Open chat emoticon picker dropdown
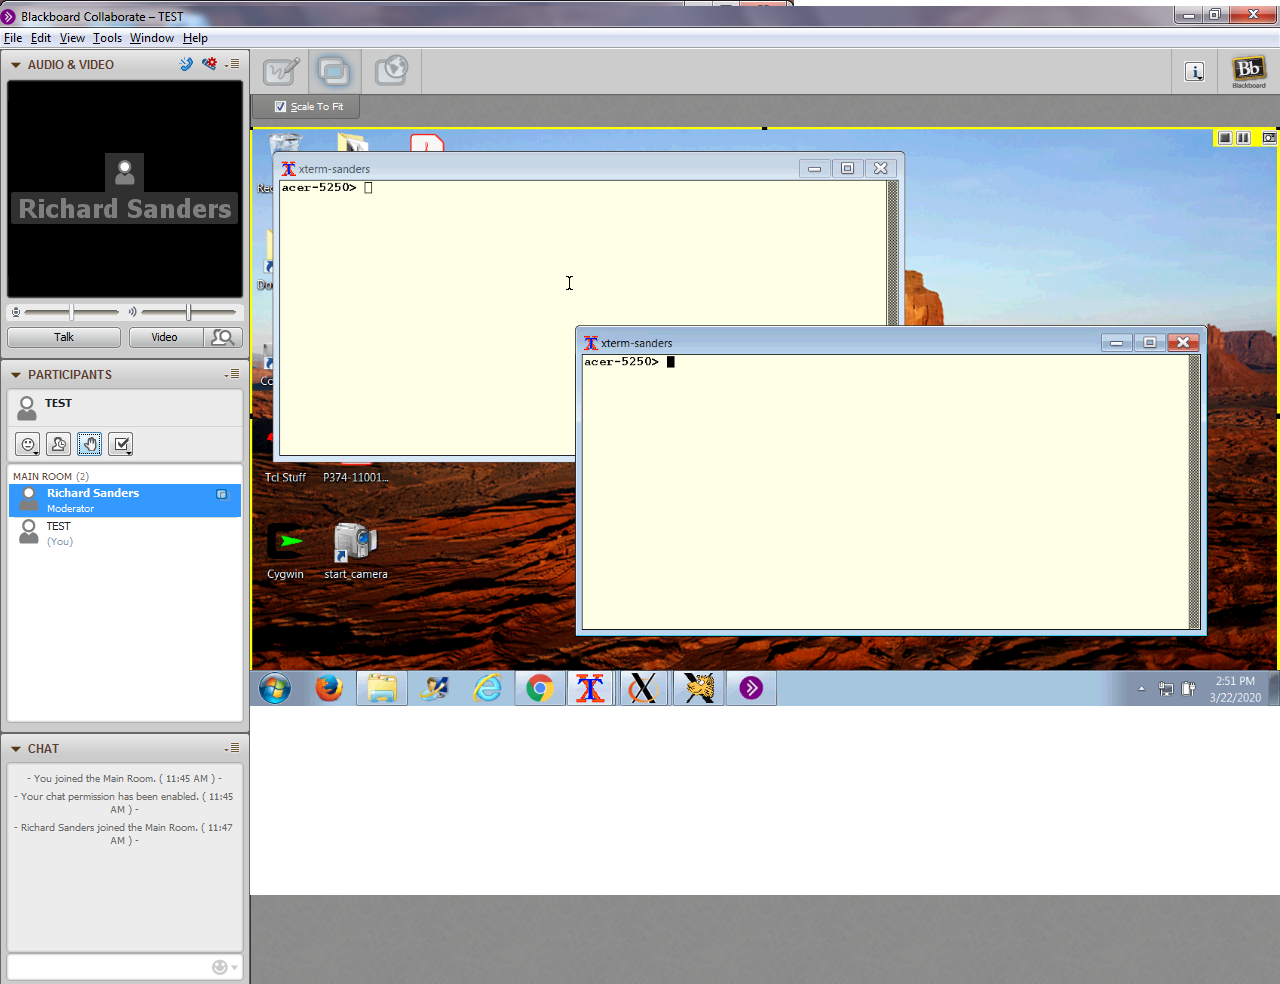The image size is (1280, 984). (225, 967)
